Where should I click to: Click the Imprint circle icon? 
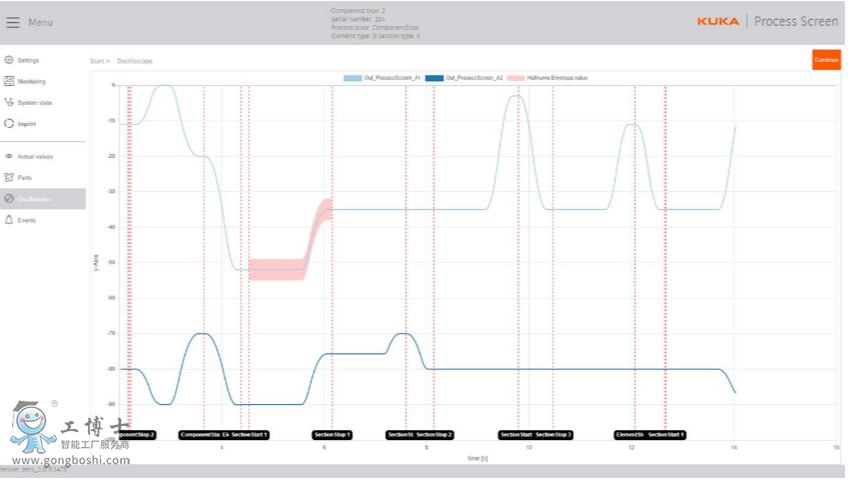9,124
